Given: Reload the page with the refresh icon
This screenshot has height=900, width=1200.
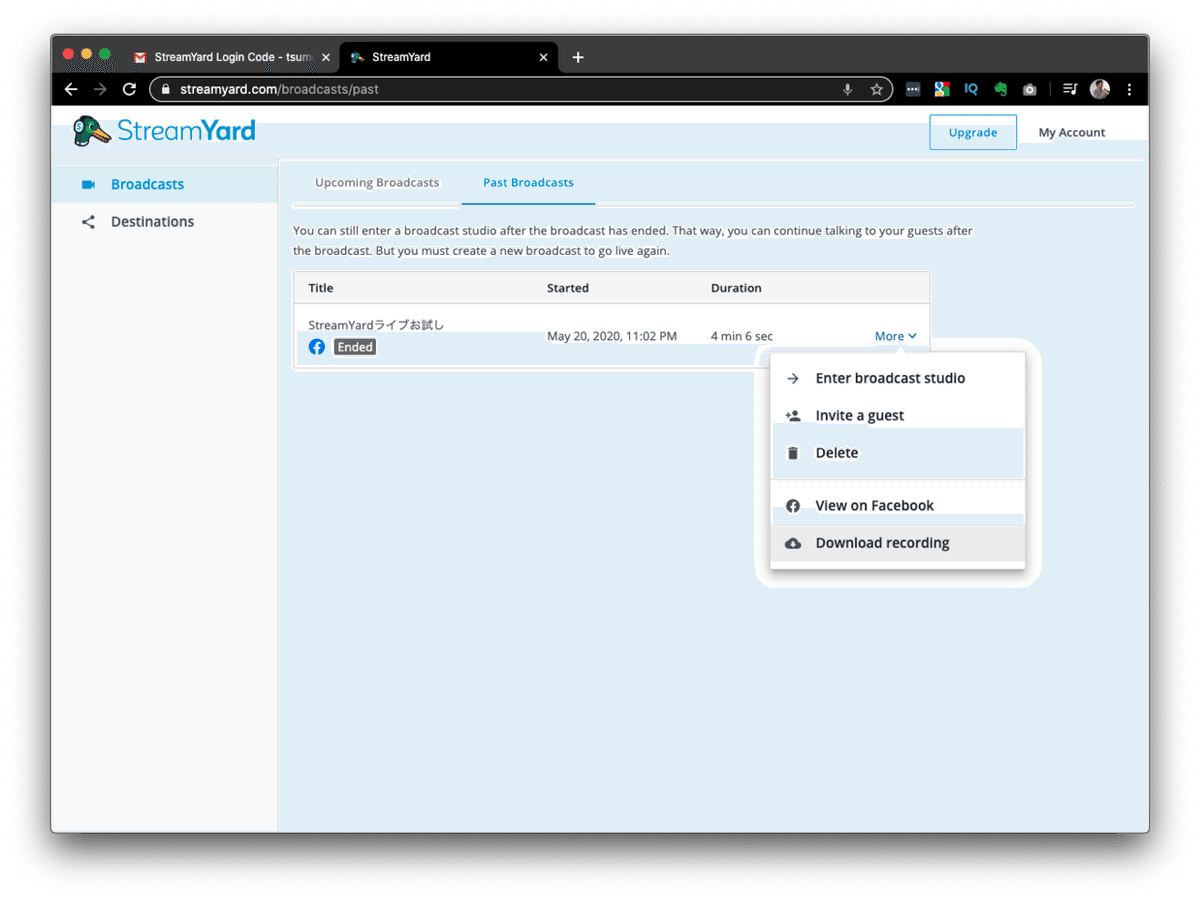Looking at the screenshot, I should 129,89.
